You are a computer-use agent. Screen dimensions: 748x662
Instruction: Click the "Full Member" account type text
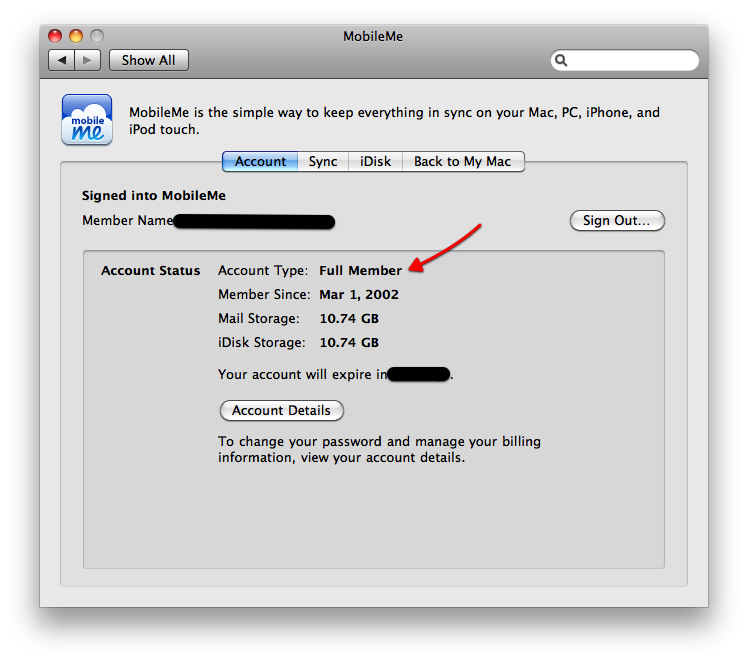(361, 270)
